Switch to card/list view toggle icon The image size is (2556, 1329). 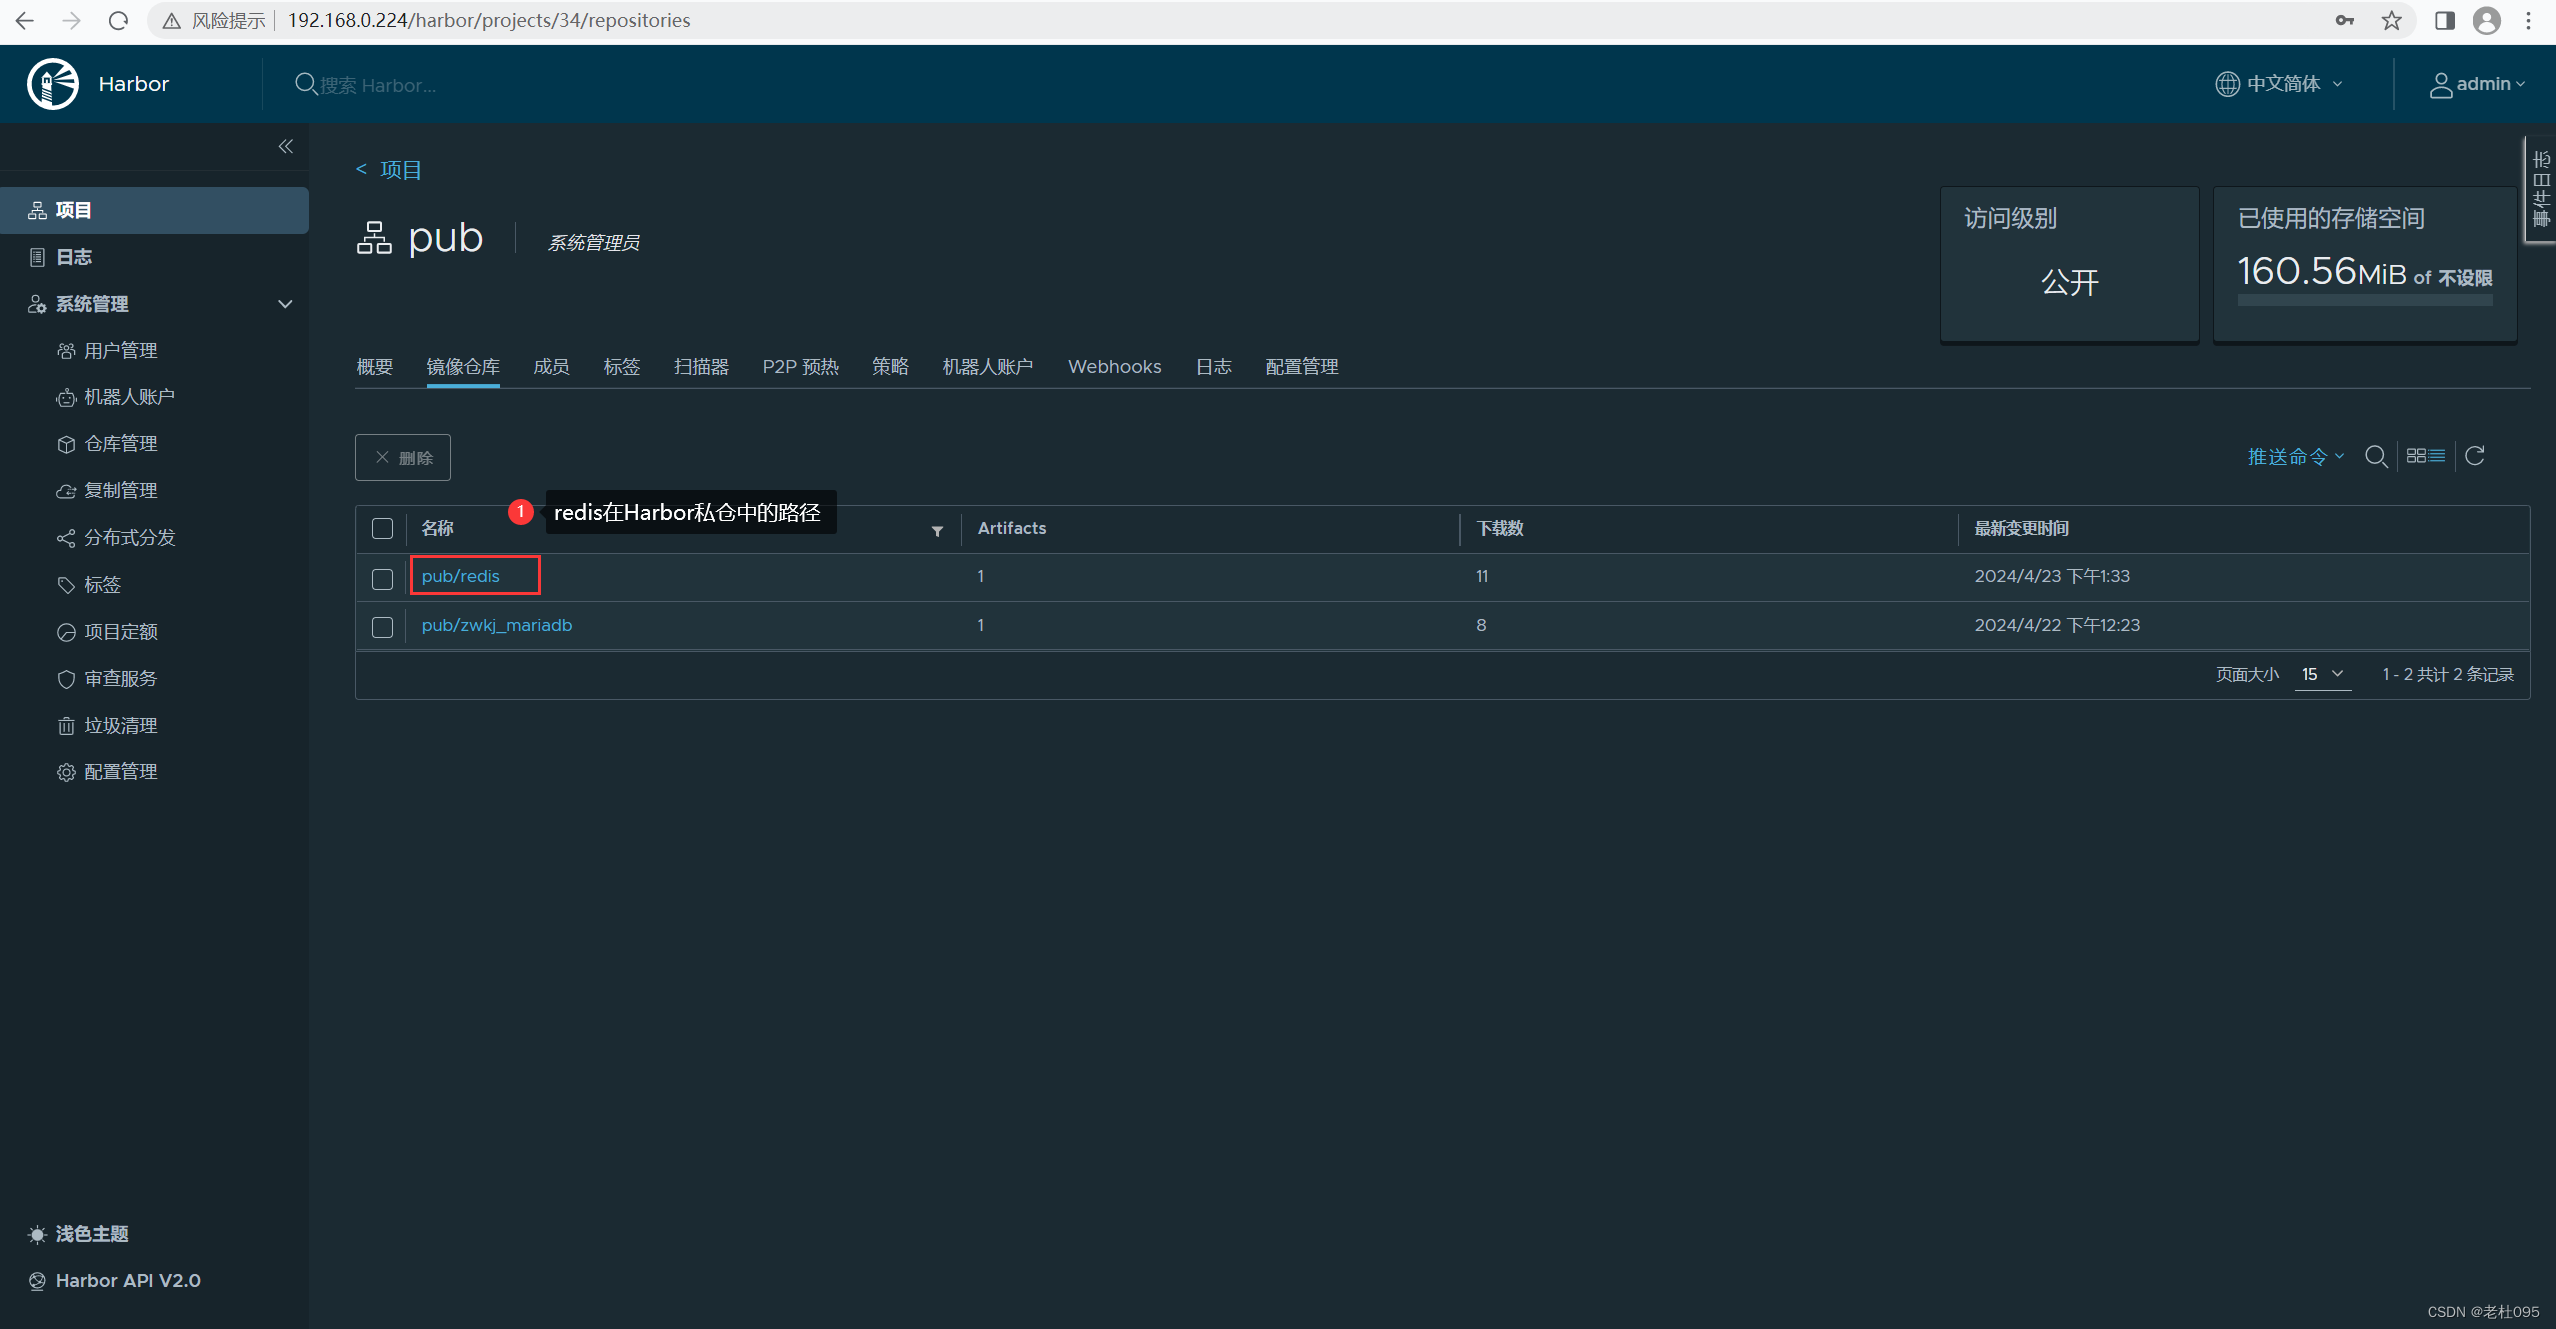pyautogui.click(x=2426, y=456)
